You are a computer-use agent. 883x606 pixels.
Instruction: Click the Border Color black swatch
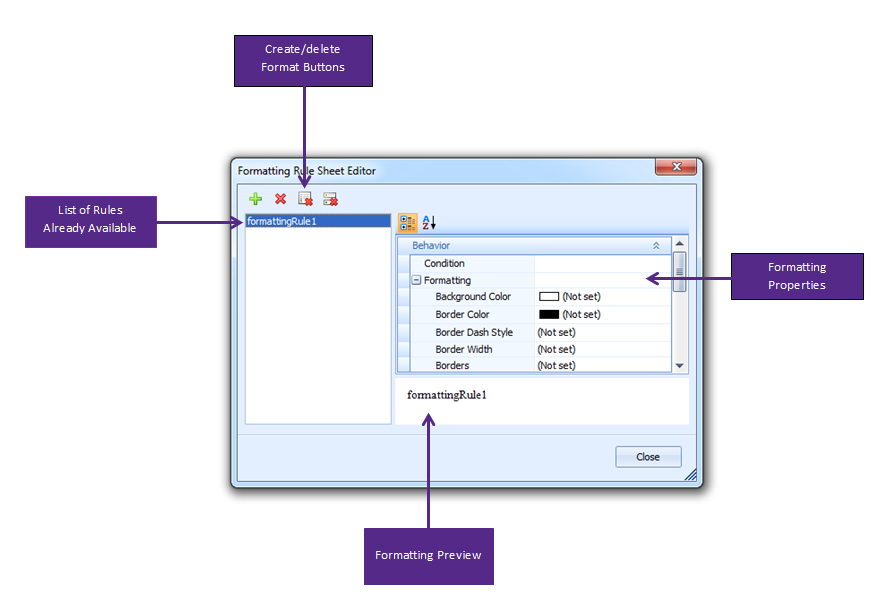(549, 314)
